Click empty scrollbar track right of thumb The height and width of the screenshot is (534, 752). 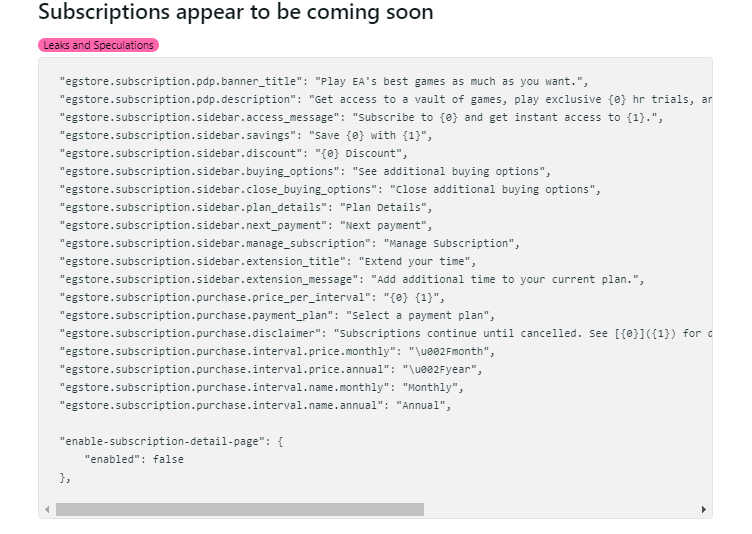click(x=560, y=509)
